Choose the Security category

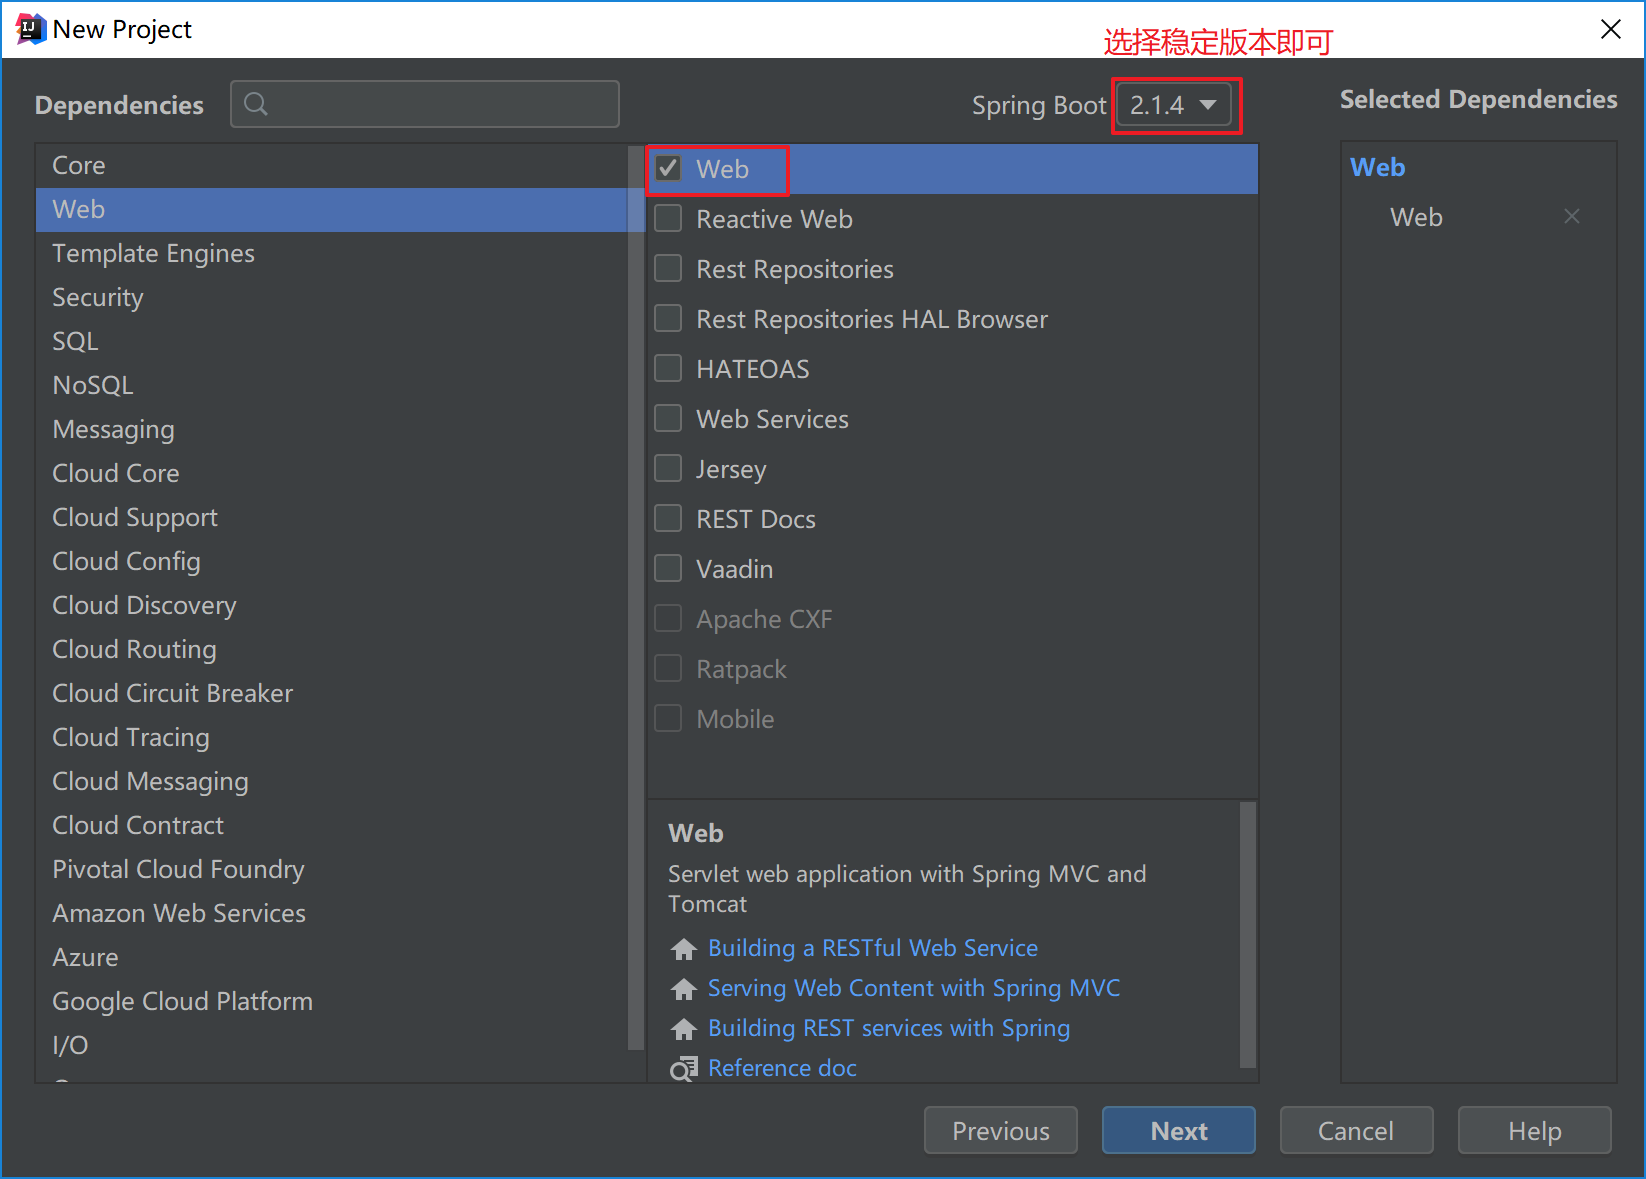coord(332,297)
